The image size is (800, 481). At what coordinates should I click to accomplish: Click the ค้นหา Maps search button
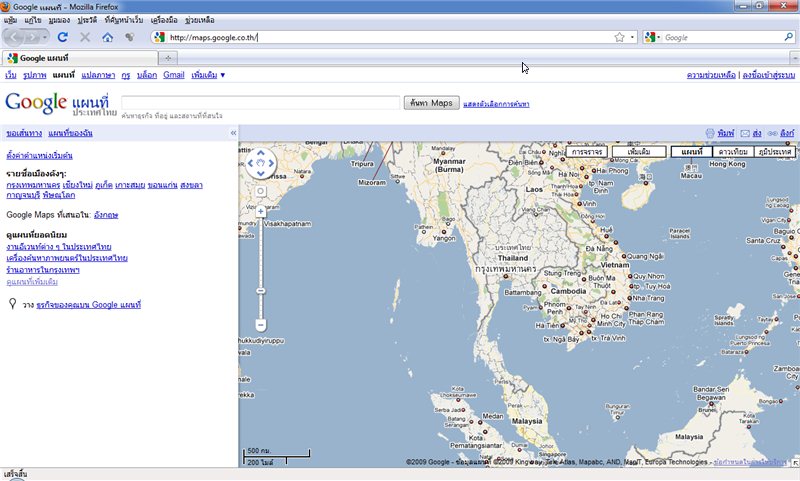point(432,103)
